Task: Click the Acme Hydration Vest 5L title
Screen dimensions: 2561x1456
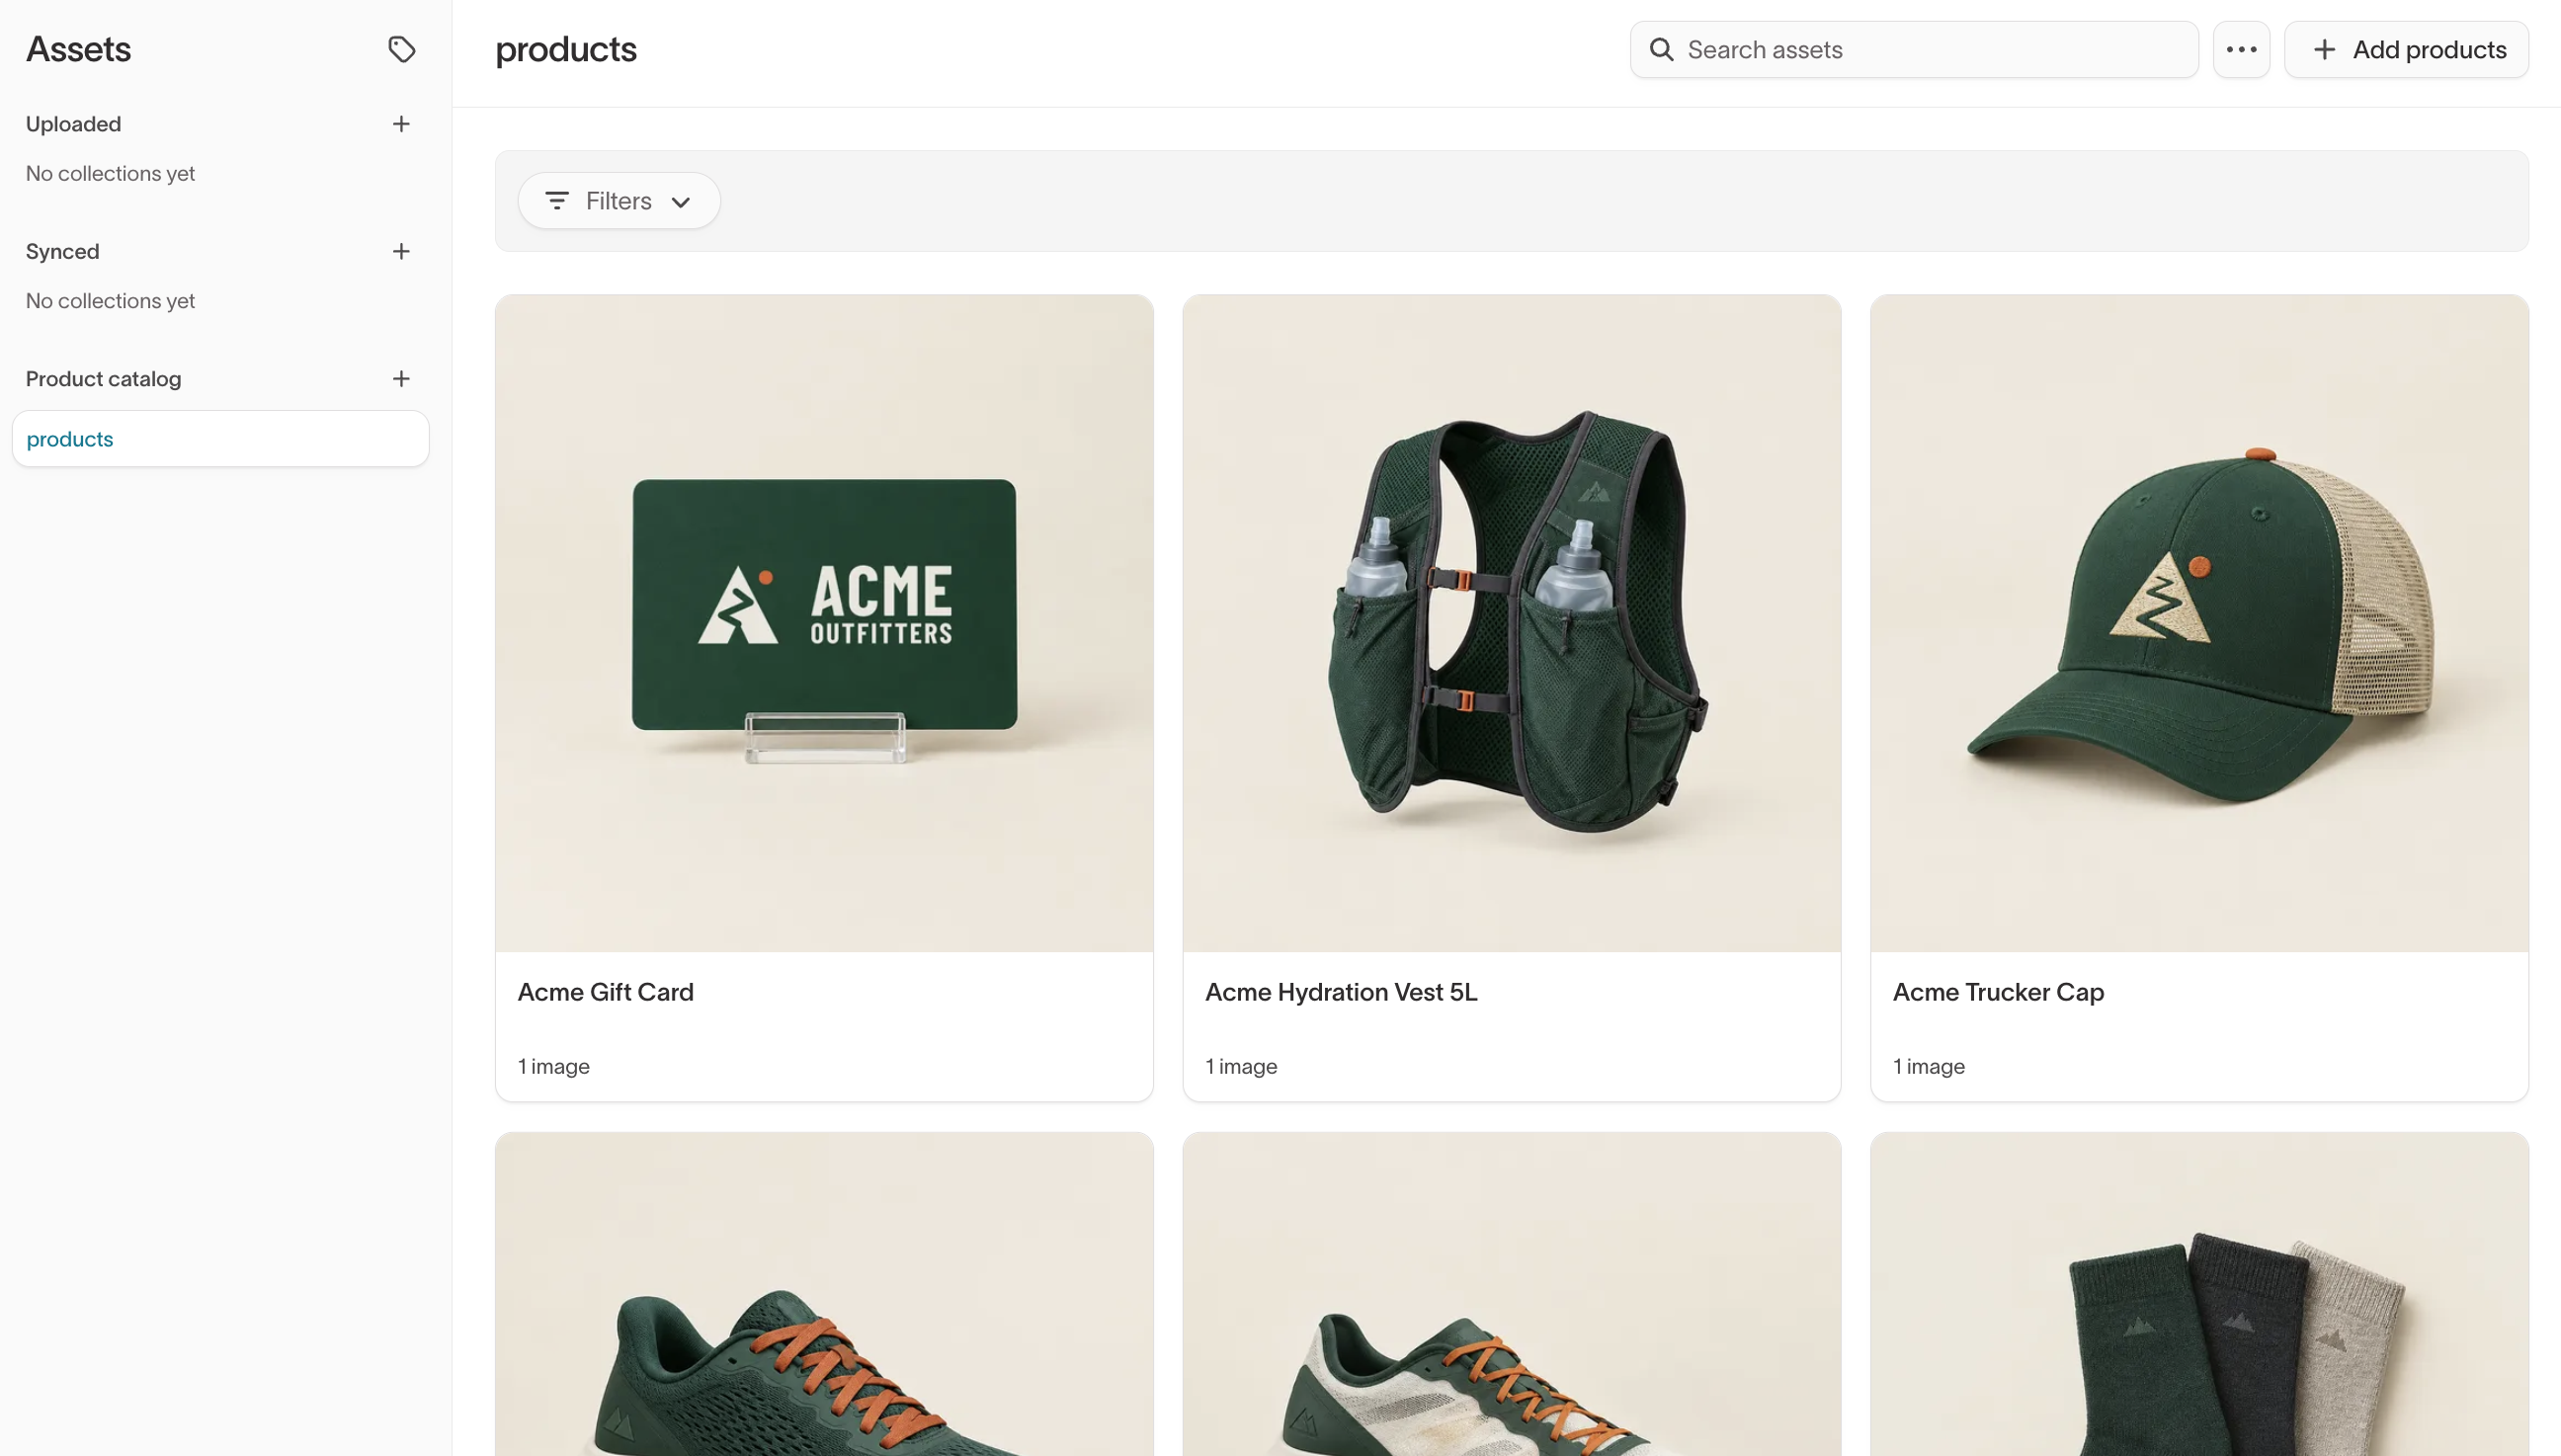Action: (x=1341, y=992)
